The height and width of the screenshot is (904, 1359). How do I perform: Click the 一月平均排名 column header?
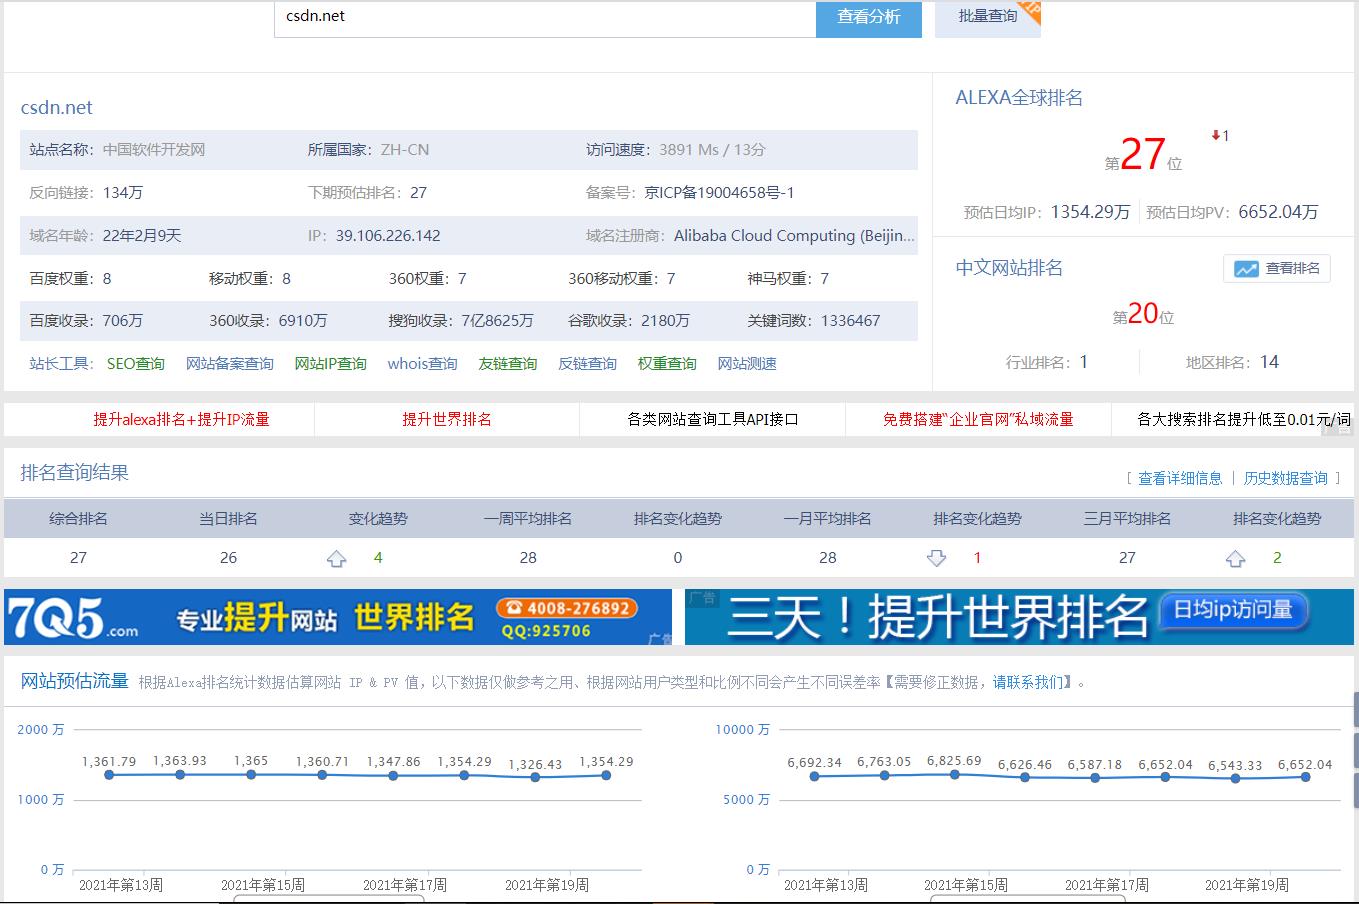[x=828, y=519]
